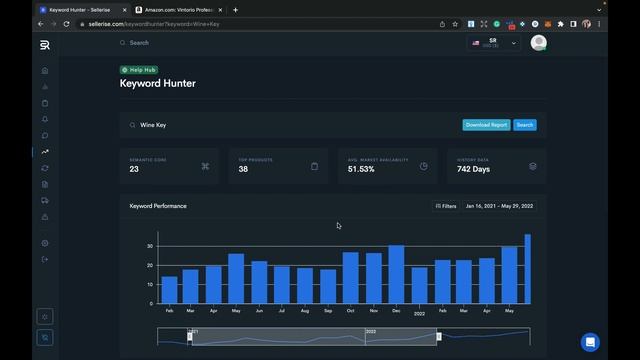Click the Avg. Market Availability pie icon
The height and width of the screenshot is (360, 640).
click(424, 166)
